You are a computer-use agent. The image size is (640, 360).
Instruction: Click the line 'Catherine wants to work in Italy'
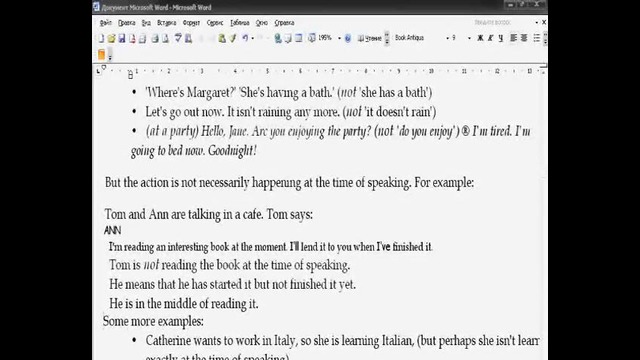click(221, 341)
